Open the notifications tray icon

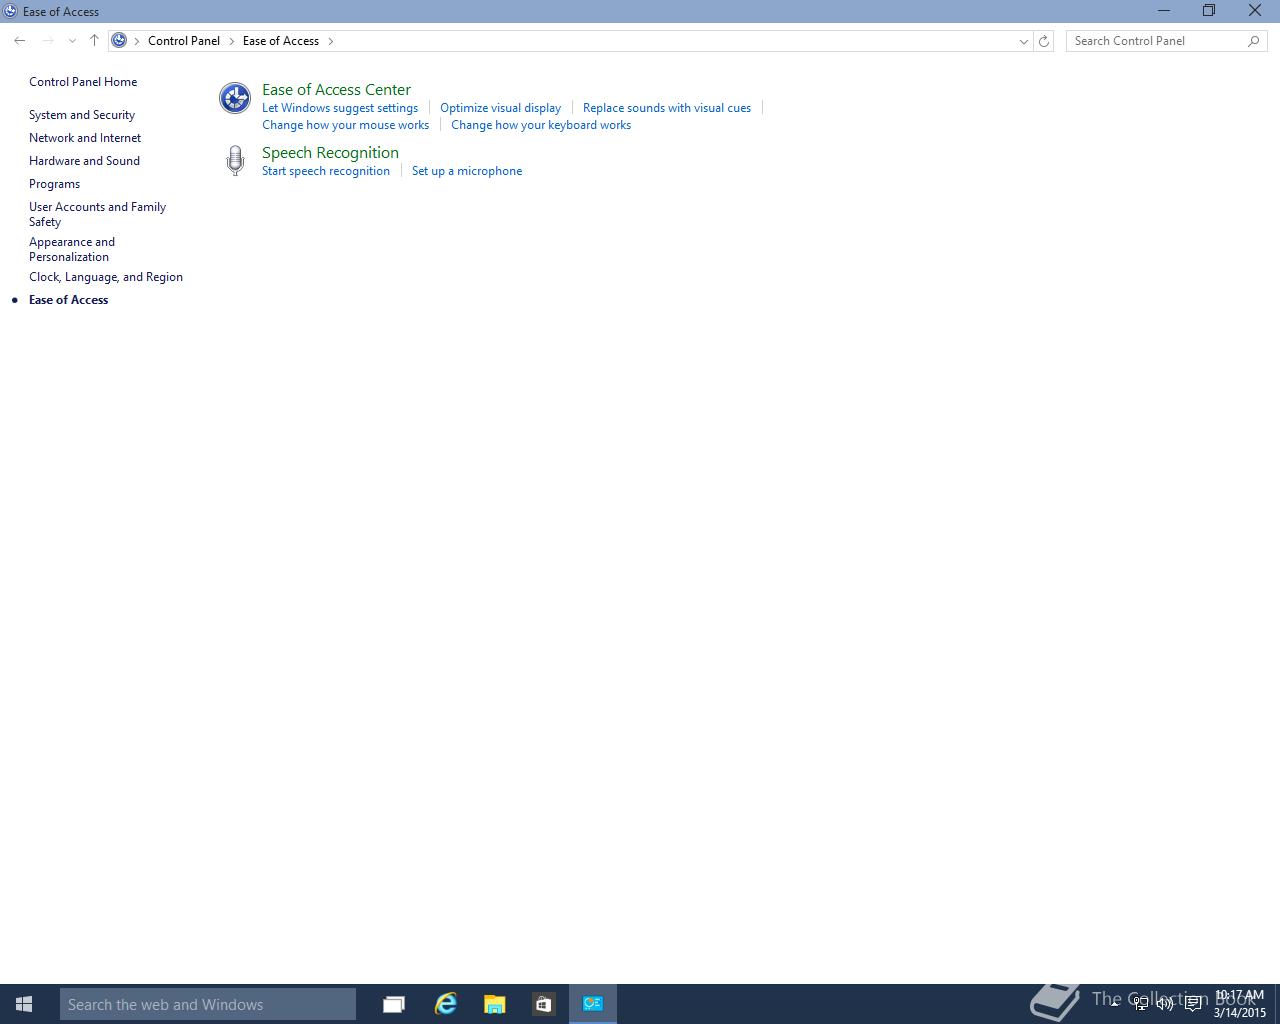click(1193, 1004)
